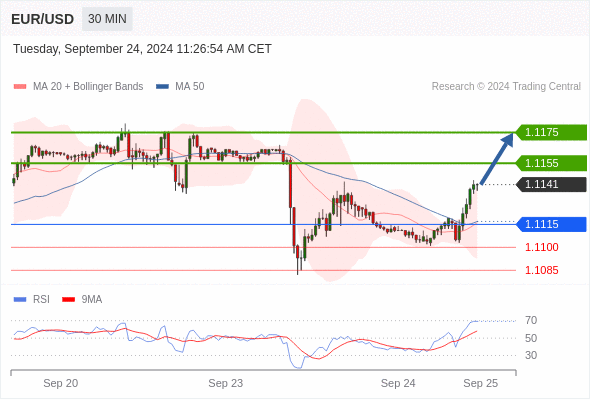590x400 pixels.
Task: Select the 30 MIN timeframe badge
Action: (107, 19)
